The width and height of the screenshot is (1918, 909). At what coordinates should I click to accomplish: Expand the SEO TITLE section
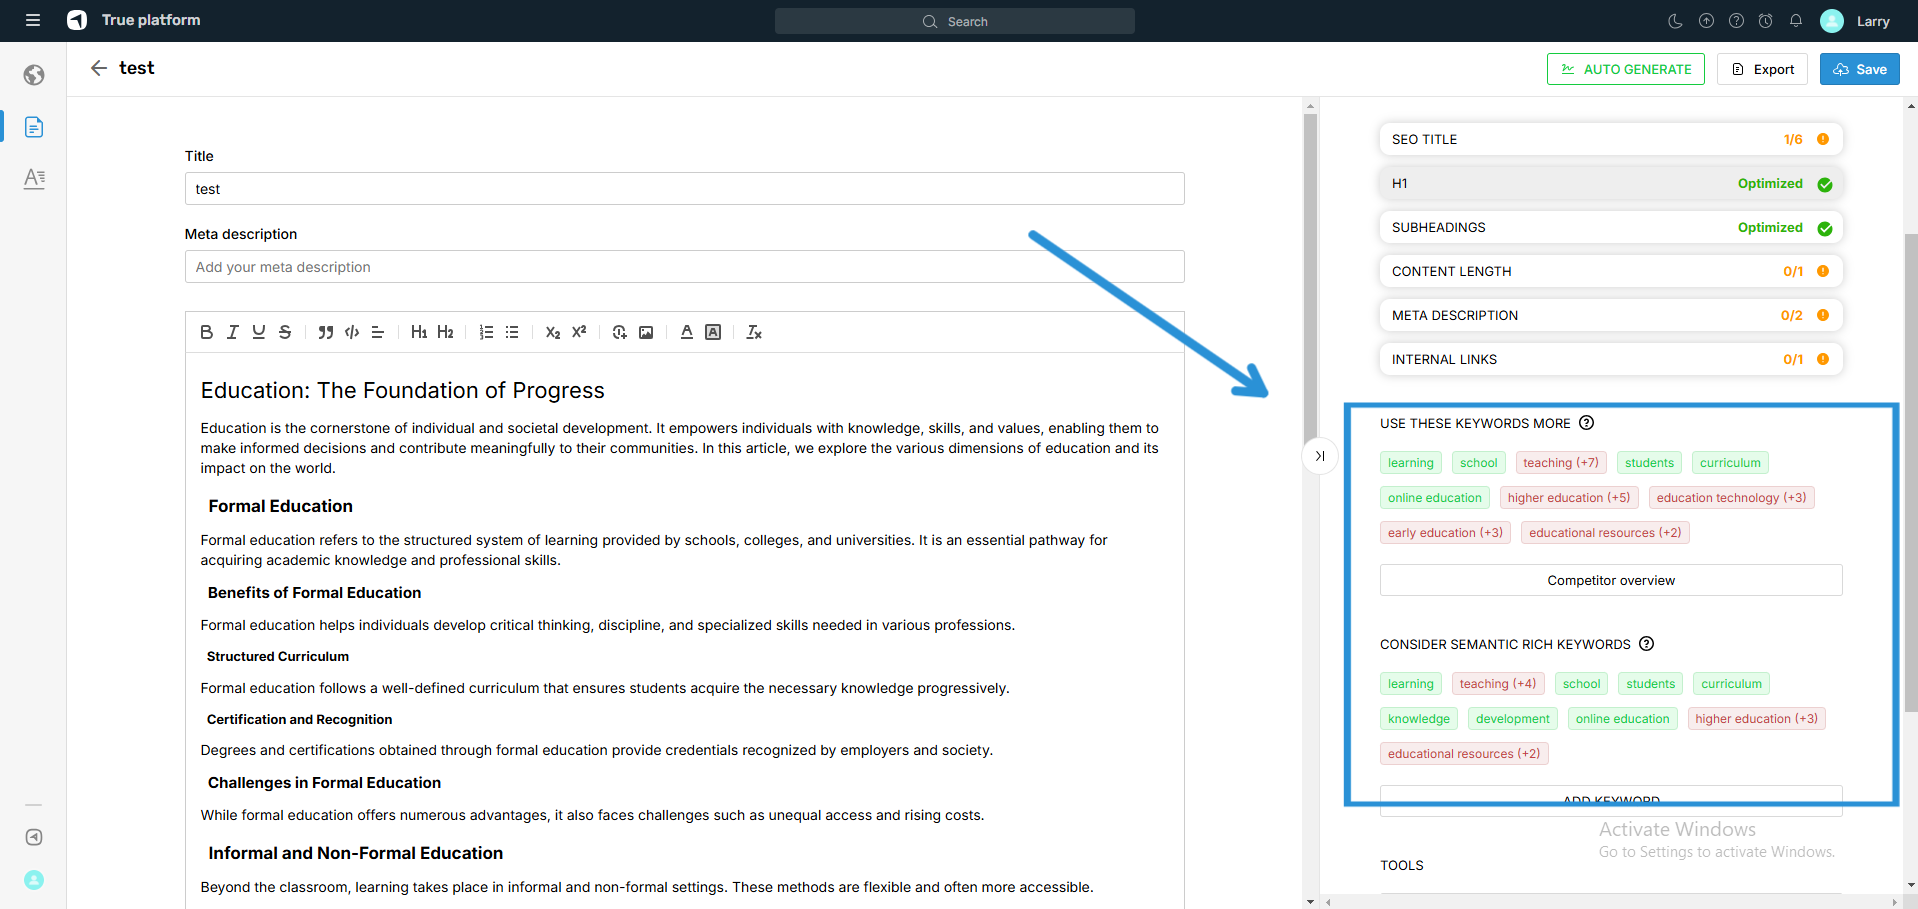[1610, 140]
